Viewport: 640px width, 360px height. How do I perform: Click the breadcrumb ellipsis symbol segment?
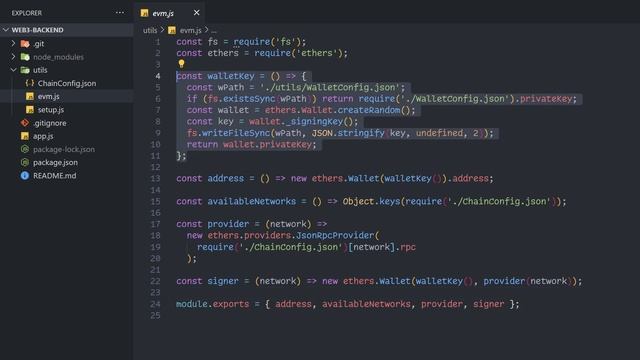[x=214, y=31]
